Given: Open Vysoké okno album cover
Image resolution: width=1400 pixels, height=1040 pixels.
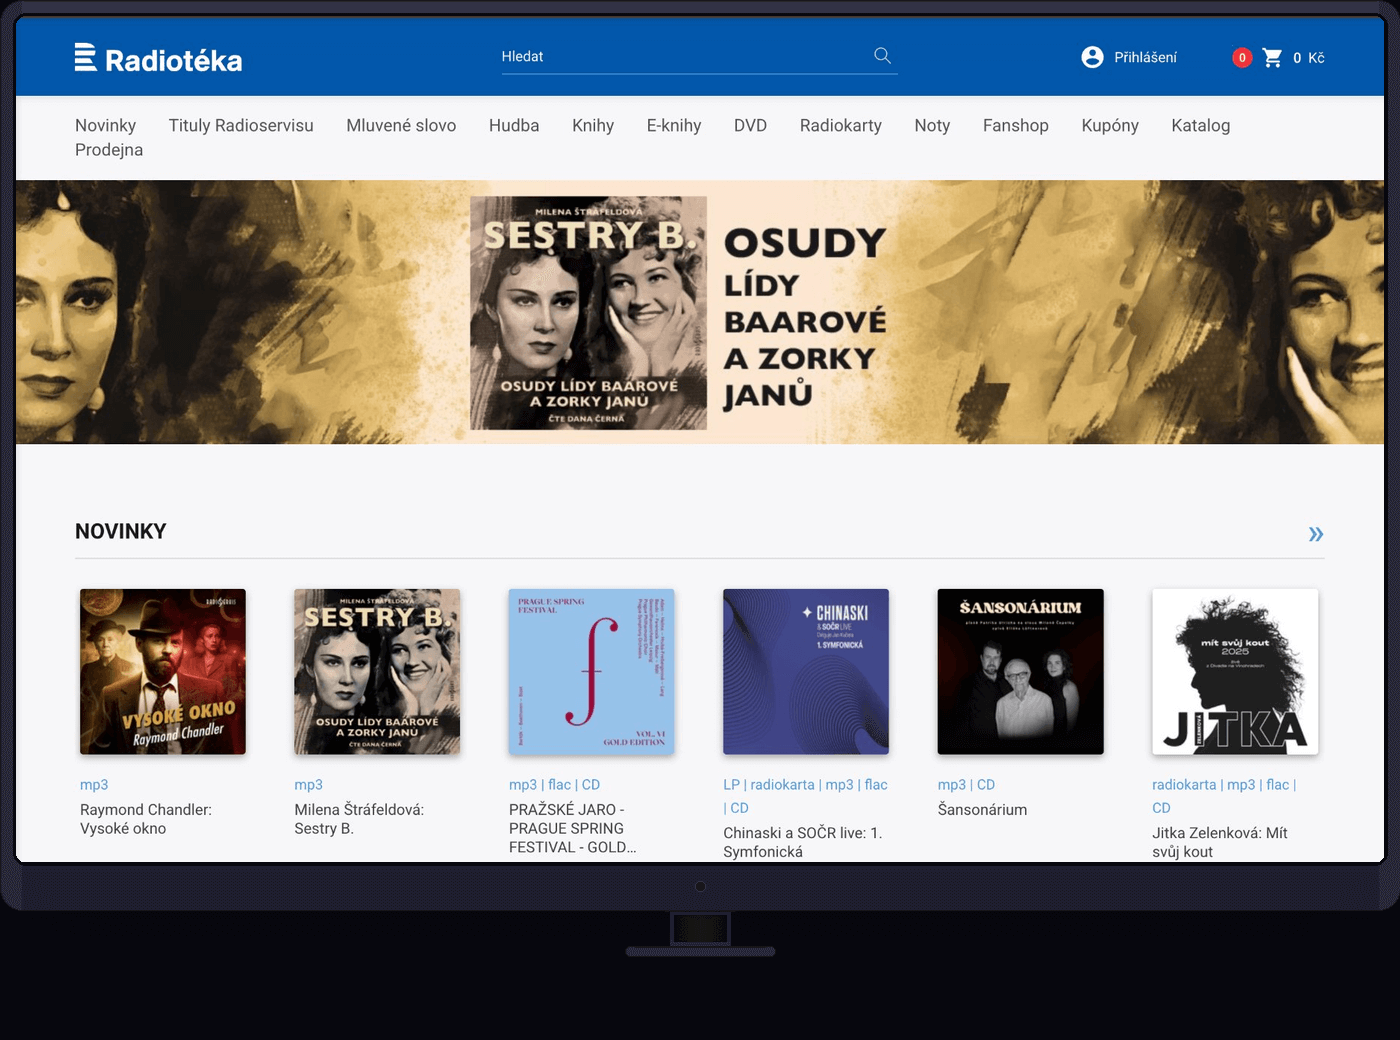Looking at the screenshot, I should click(163, 672).
